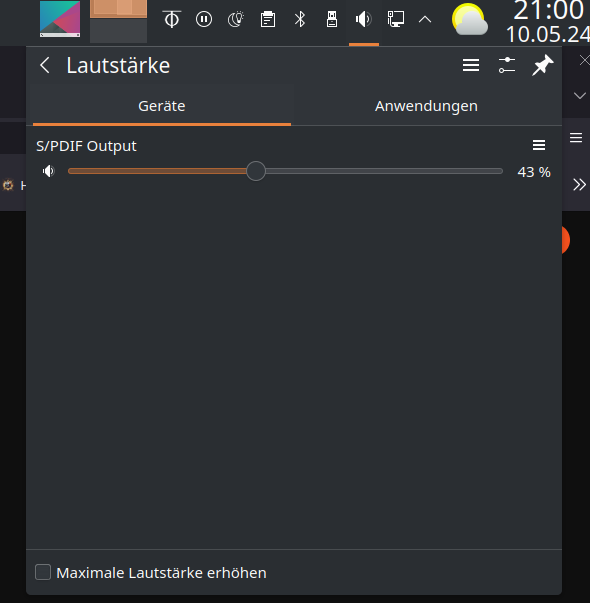Screen dimensions: 590x603
Task: Open the S/PDIF Output device menu
Action: click(539, 145)
